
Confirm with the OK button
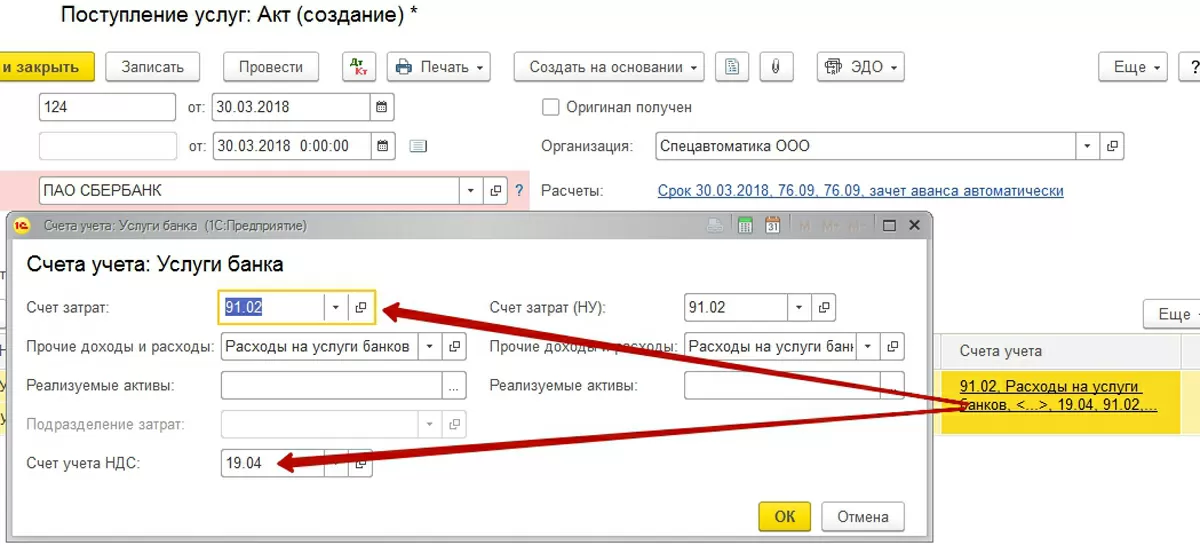point(785,517)
